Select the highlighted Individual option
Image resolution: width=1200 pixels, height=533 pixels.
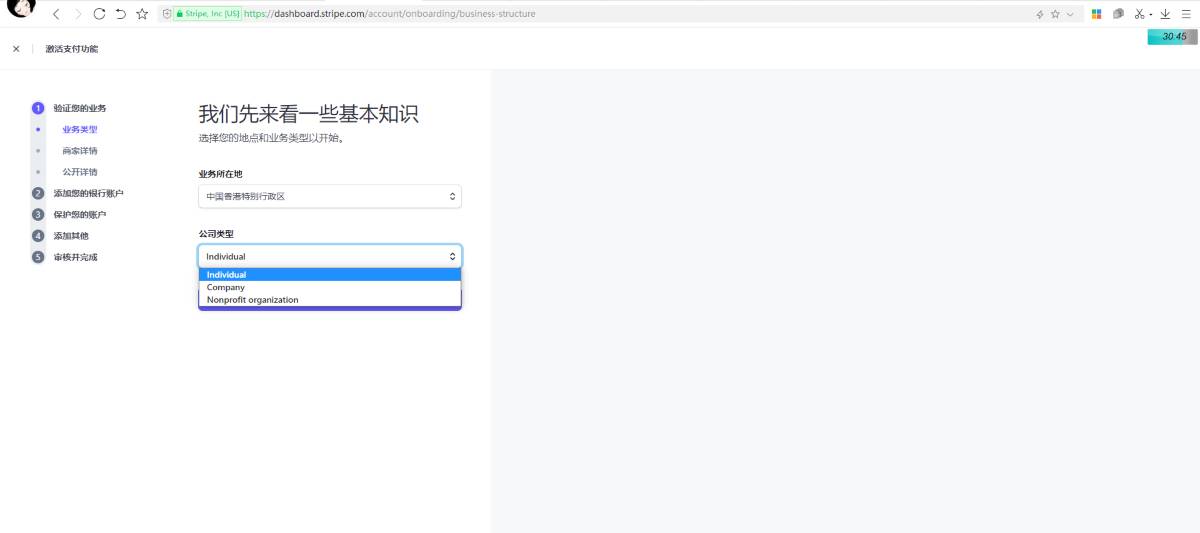point(227,275)
